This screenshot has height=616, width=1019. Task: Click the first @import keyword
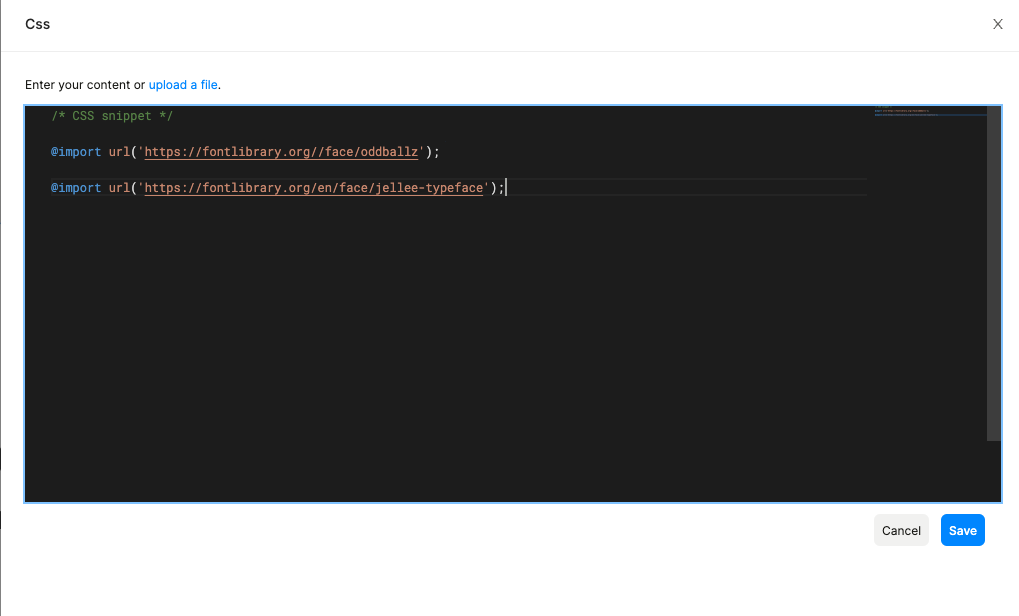pos(76,152)
